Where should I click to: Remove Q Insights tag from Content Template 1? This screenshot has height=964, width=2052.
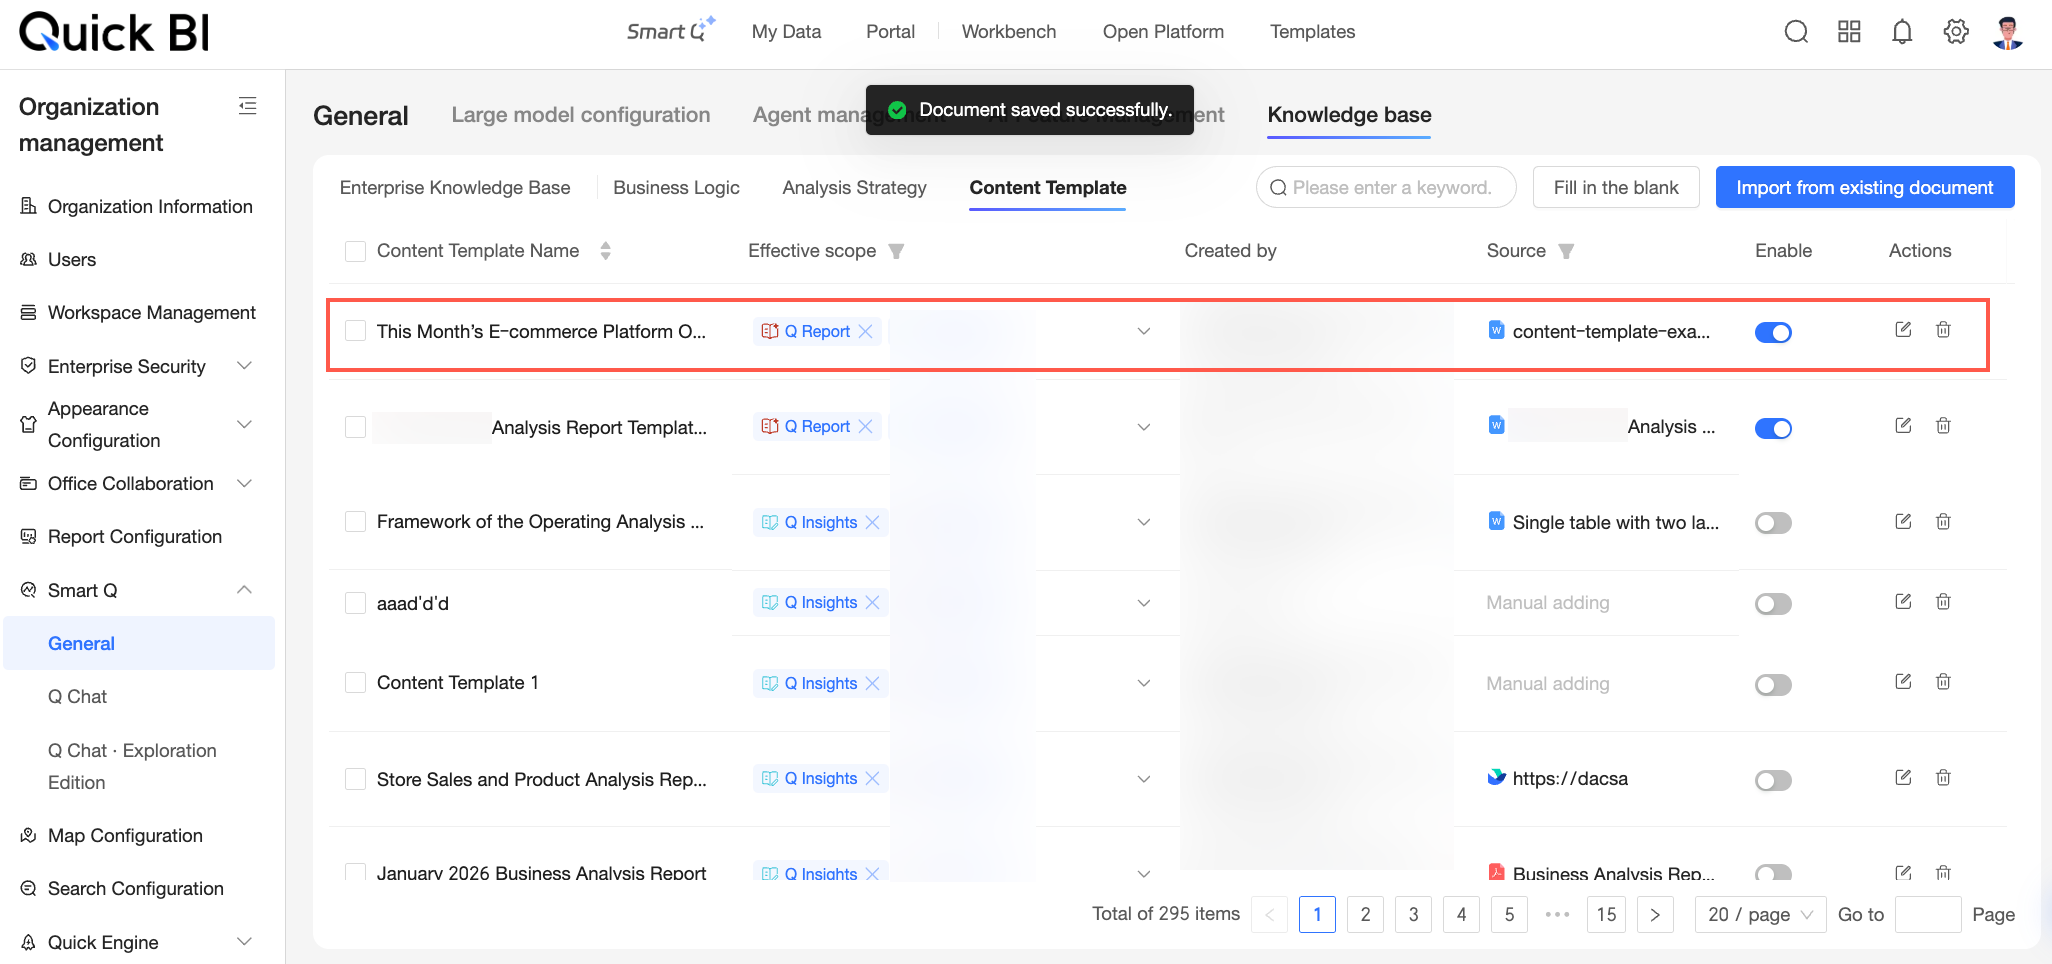pyautogui.click(x=872, y=684)
